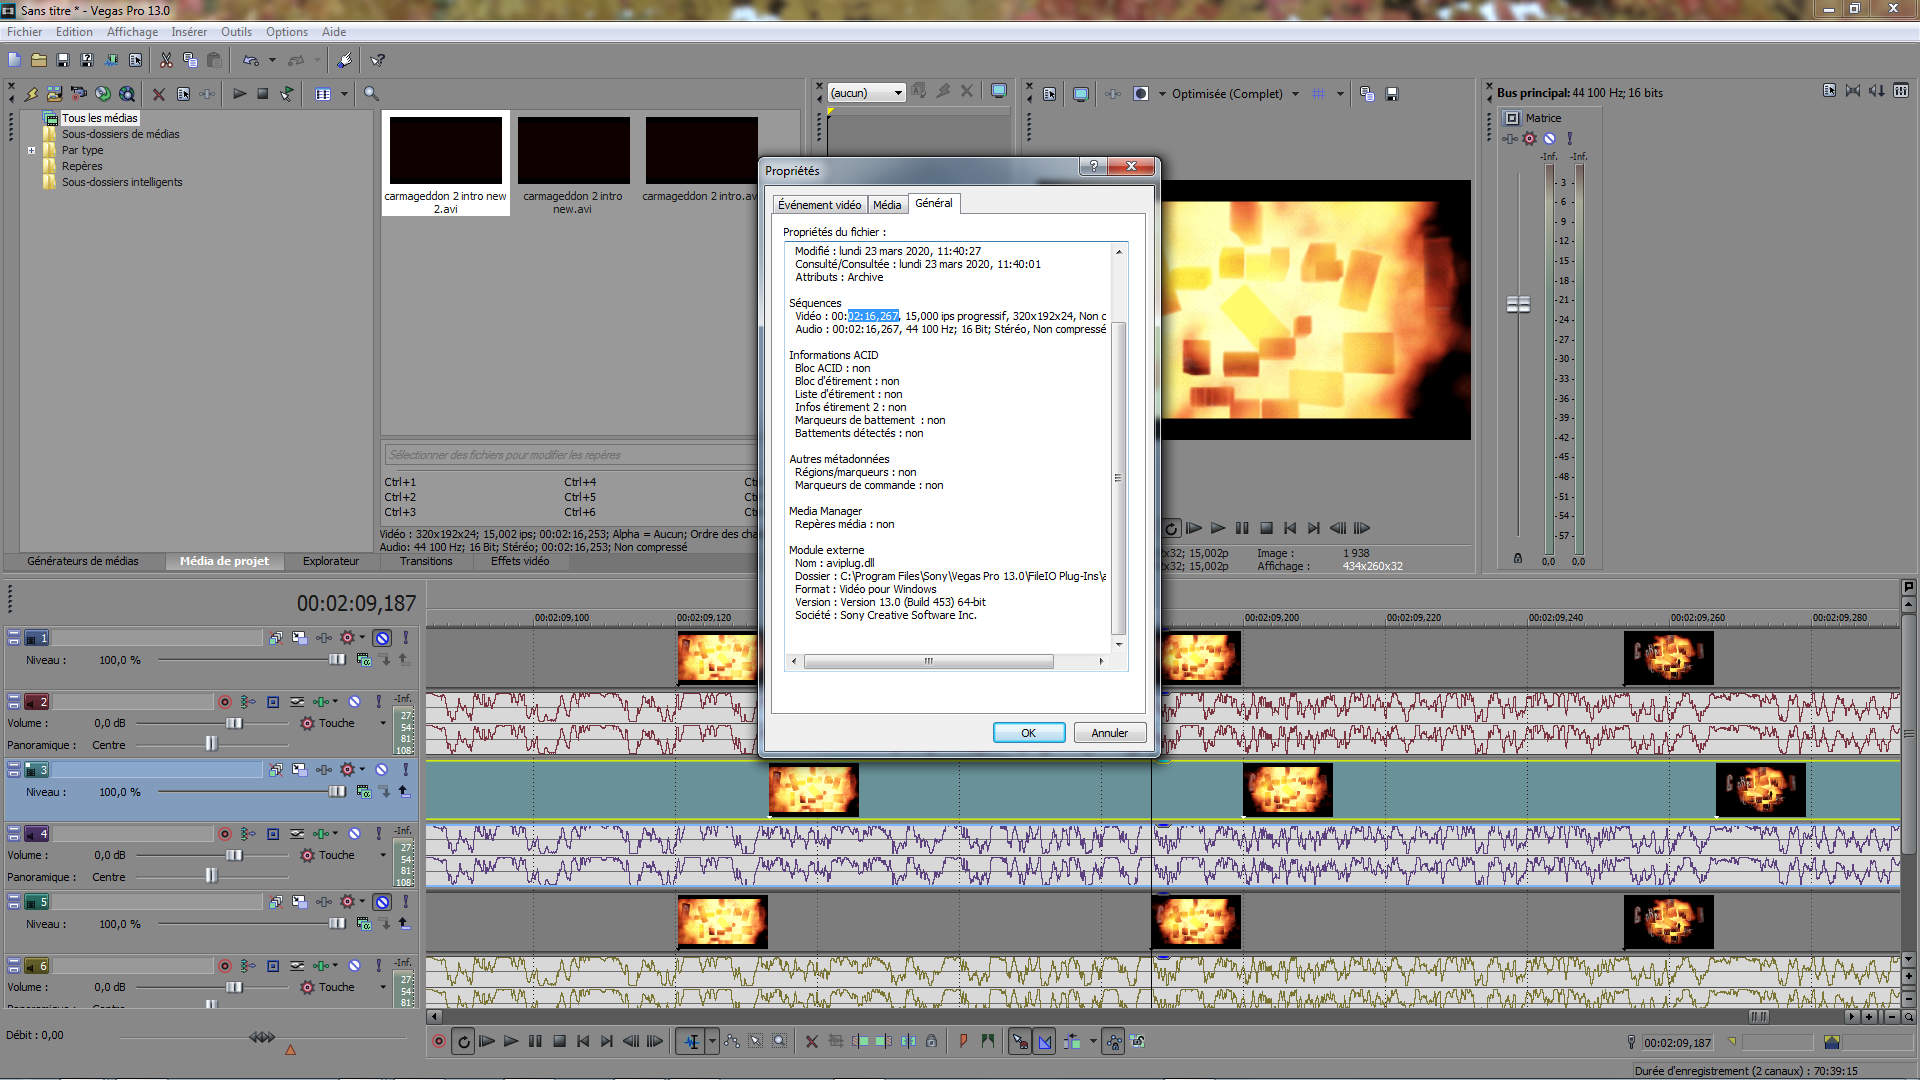Cut selection with the scissors toolbar icon
The height and width of the screenshot is (1080, 1920).
coord(166,60)
